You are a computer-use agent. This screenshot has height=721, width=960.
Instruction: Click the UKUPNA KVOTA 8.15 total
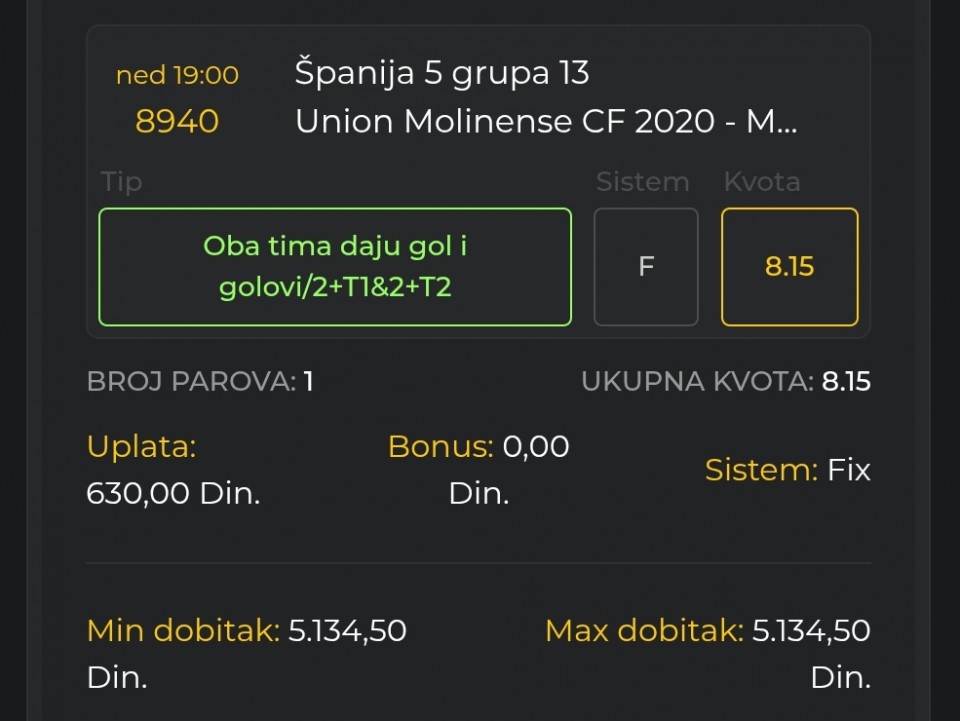coord(726,381)
